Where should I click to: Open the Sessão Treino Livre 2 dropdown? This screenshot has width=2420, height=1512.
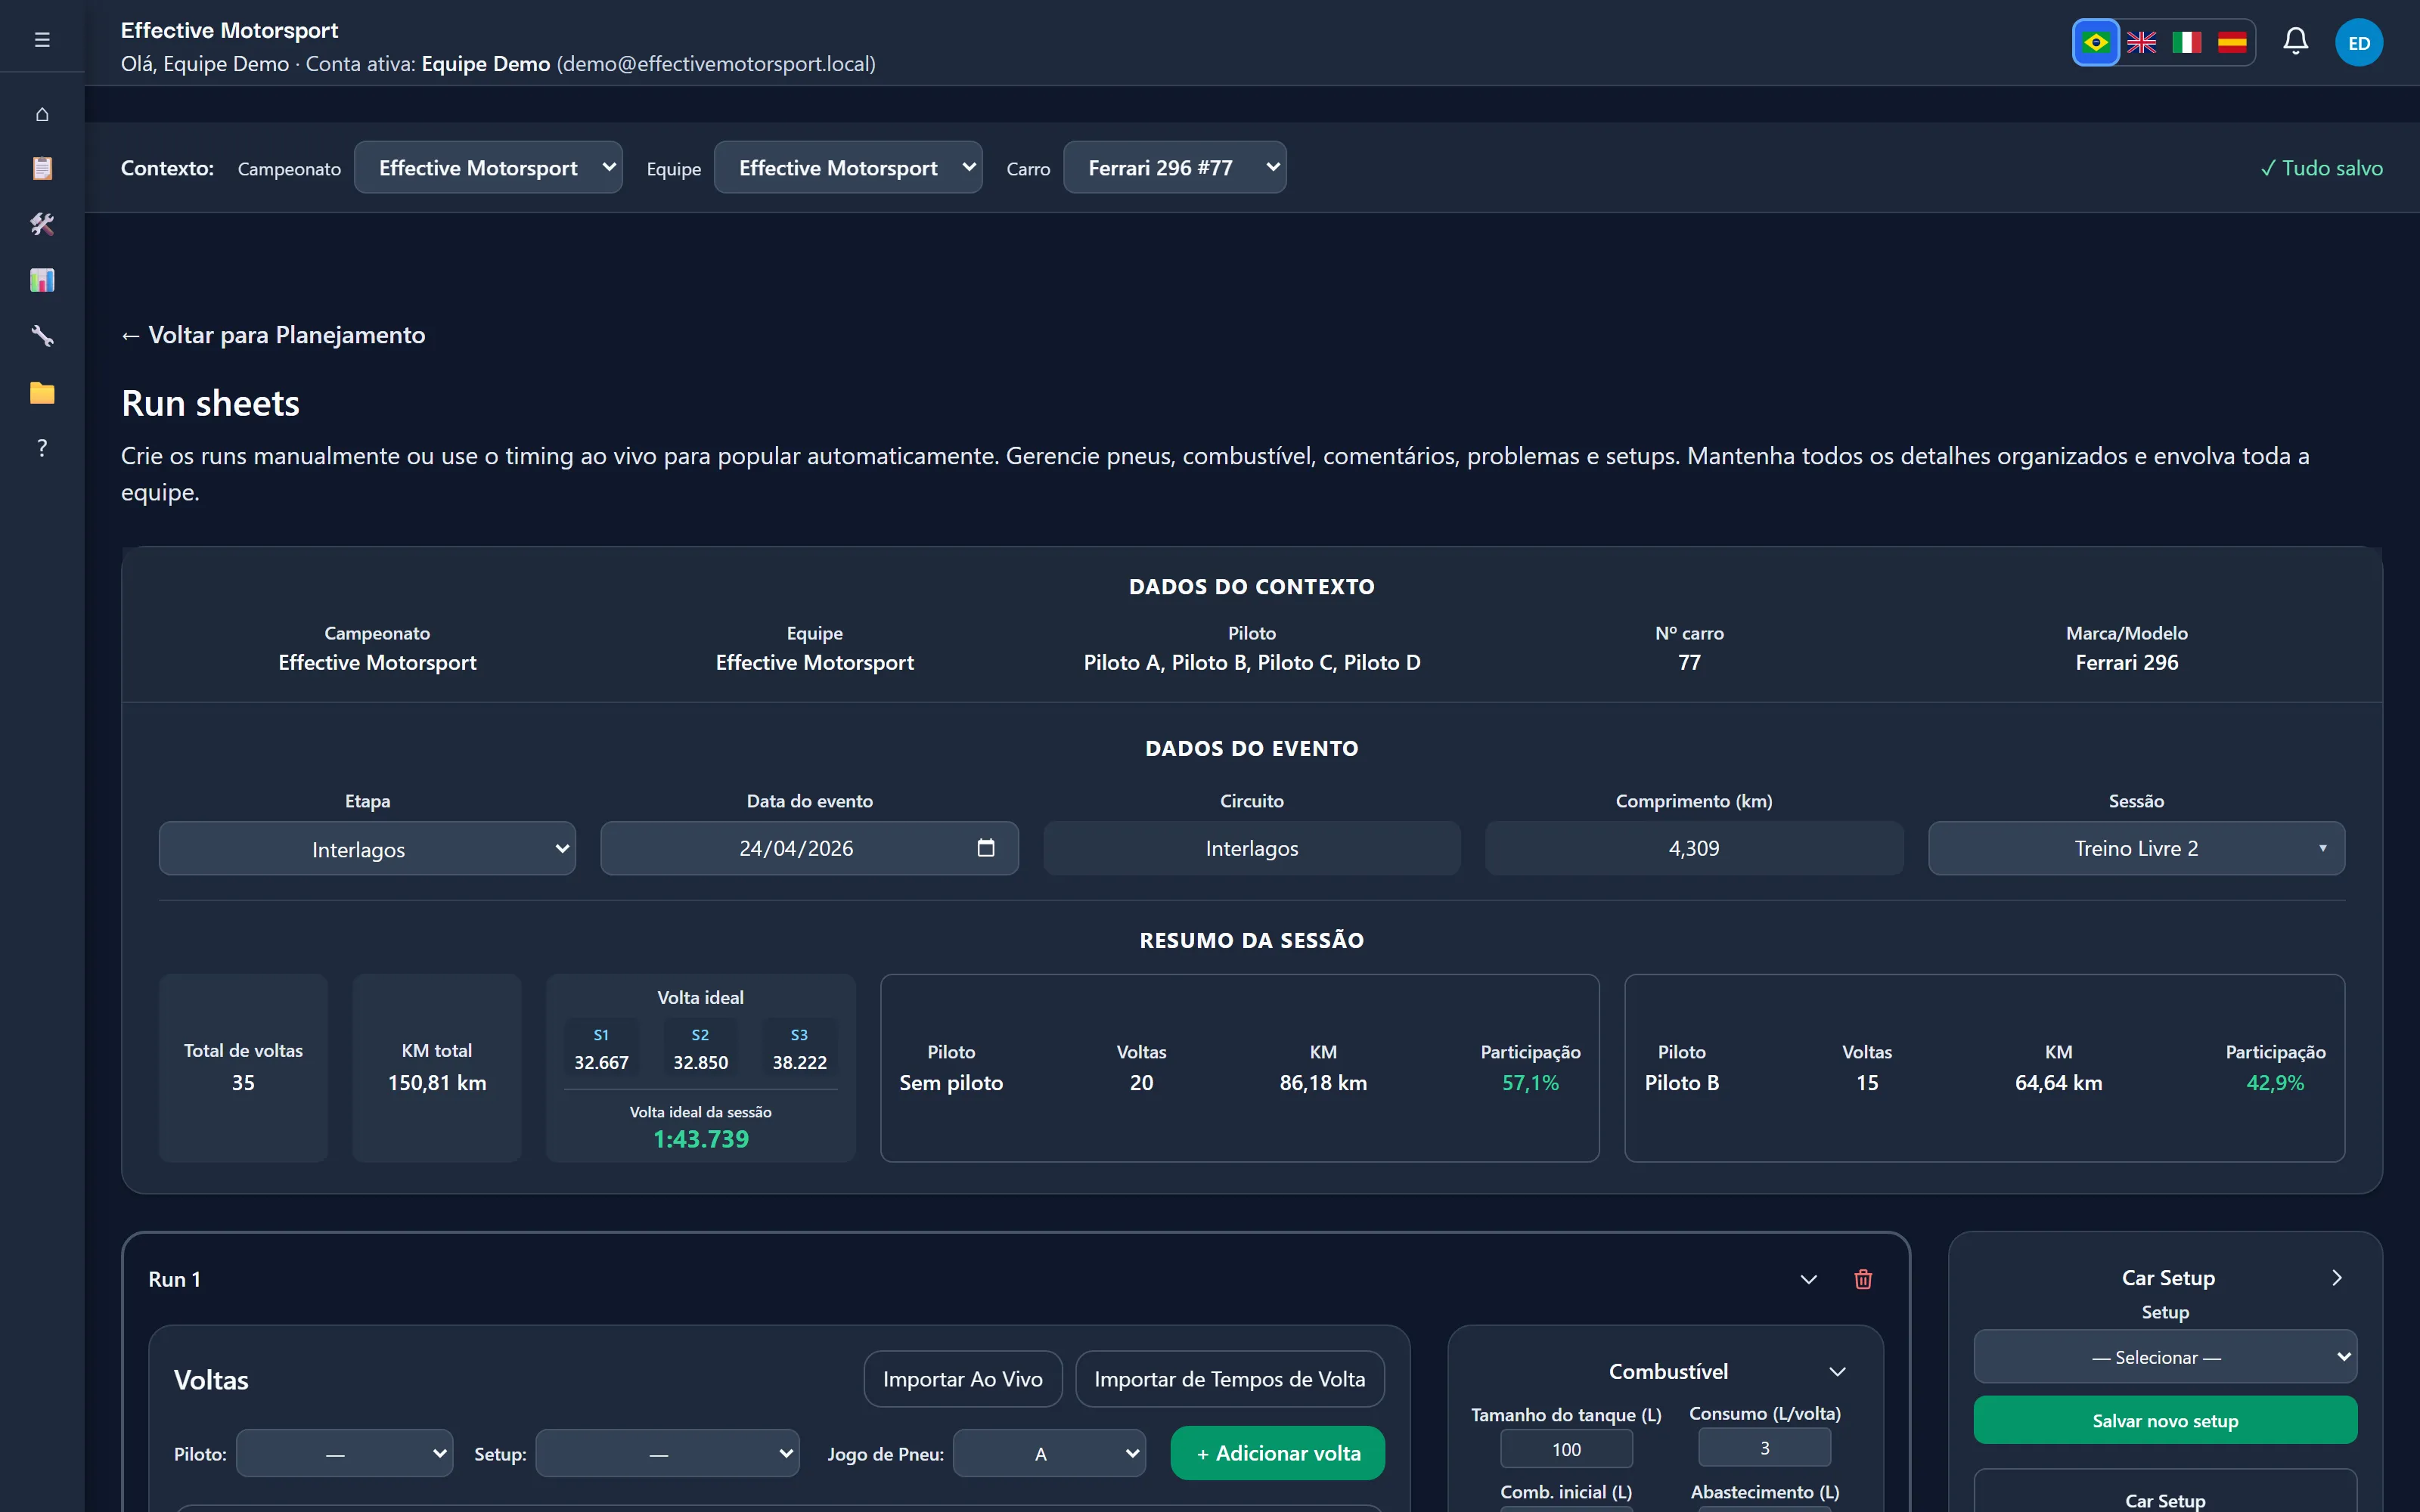click(2136, 848)
